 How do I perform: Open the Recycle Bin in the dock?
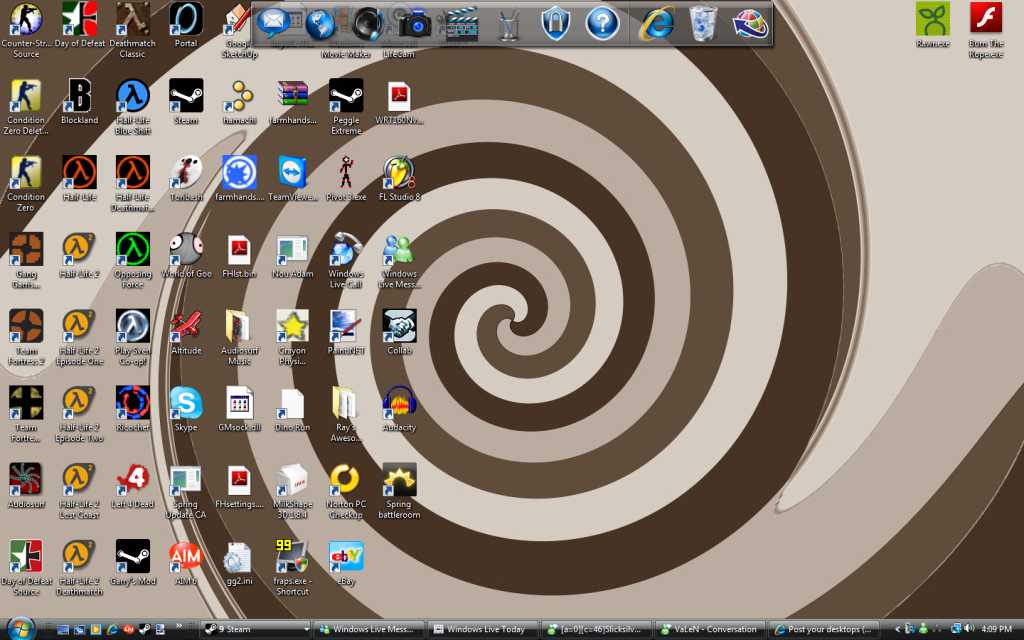[x=703, y=24]
